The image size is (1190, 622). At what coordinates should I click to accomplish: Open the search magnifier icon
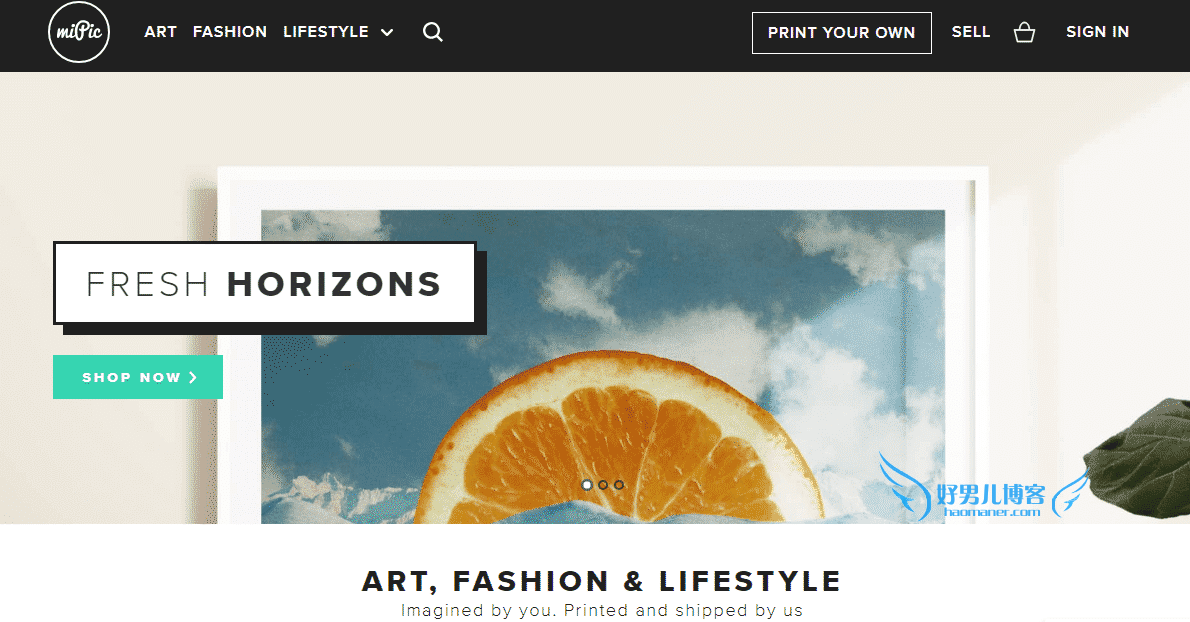(433, 32)
